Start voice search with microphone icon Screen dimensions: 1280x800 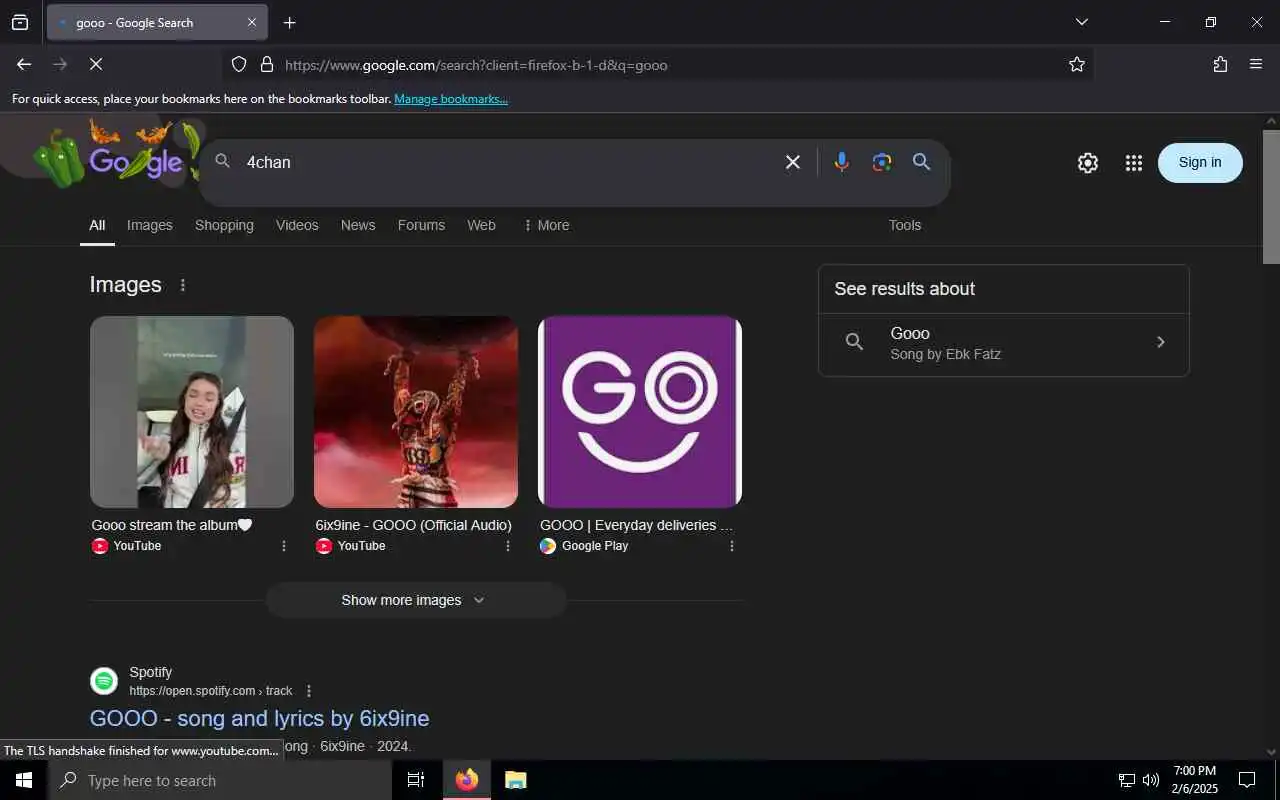[x=842, y=162]
